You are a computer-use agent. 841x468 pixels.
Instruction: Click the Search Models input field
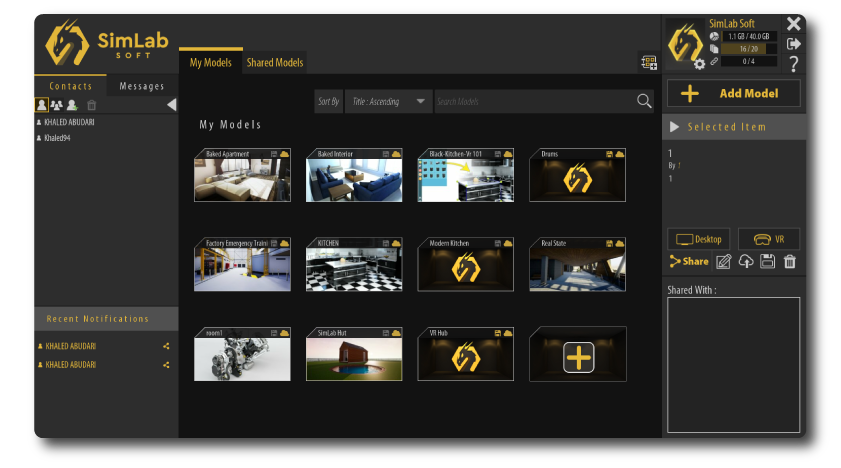534,101
